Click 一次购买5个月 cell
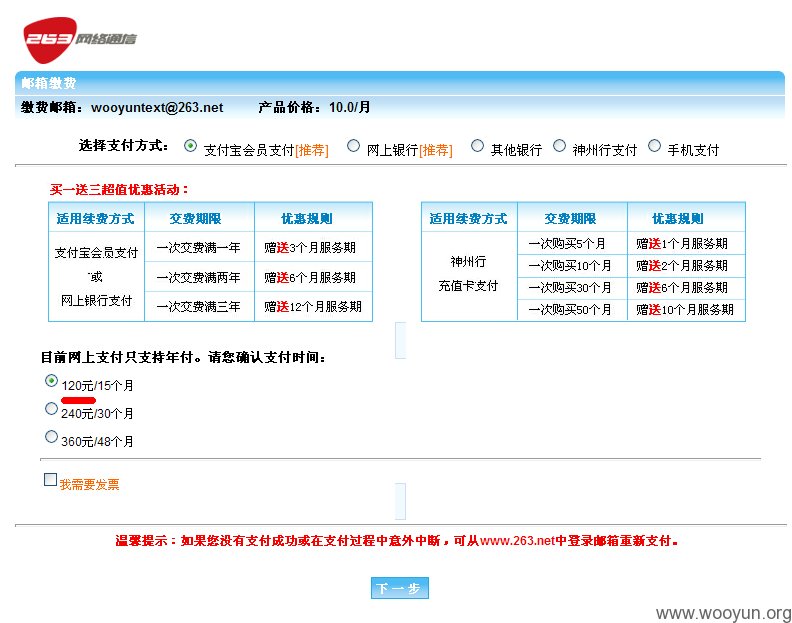The width and height of the screenshot is (792, 623). click(x=572, y=244)
